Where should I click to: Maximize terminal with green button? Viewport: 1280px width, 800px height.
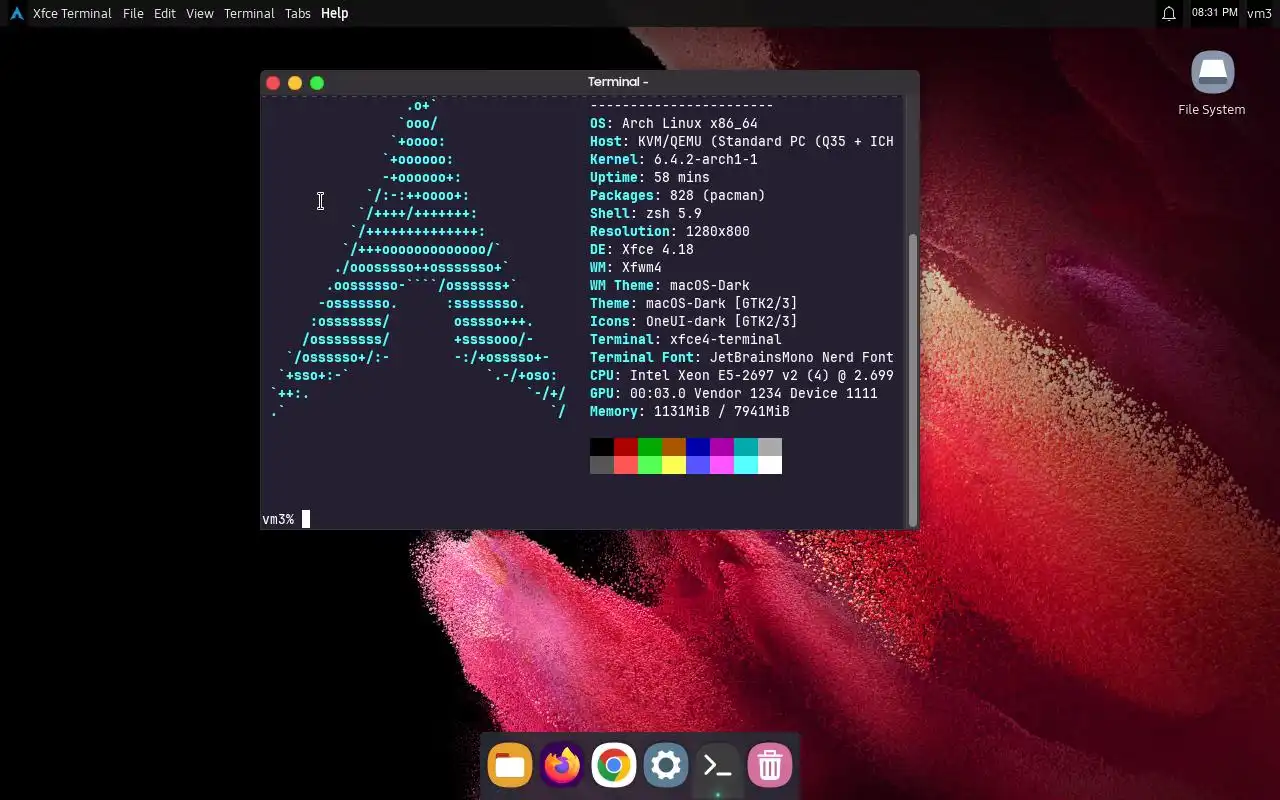click(x=317, y=83)
